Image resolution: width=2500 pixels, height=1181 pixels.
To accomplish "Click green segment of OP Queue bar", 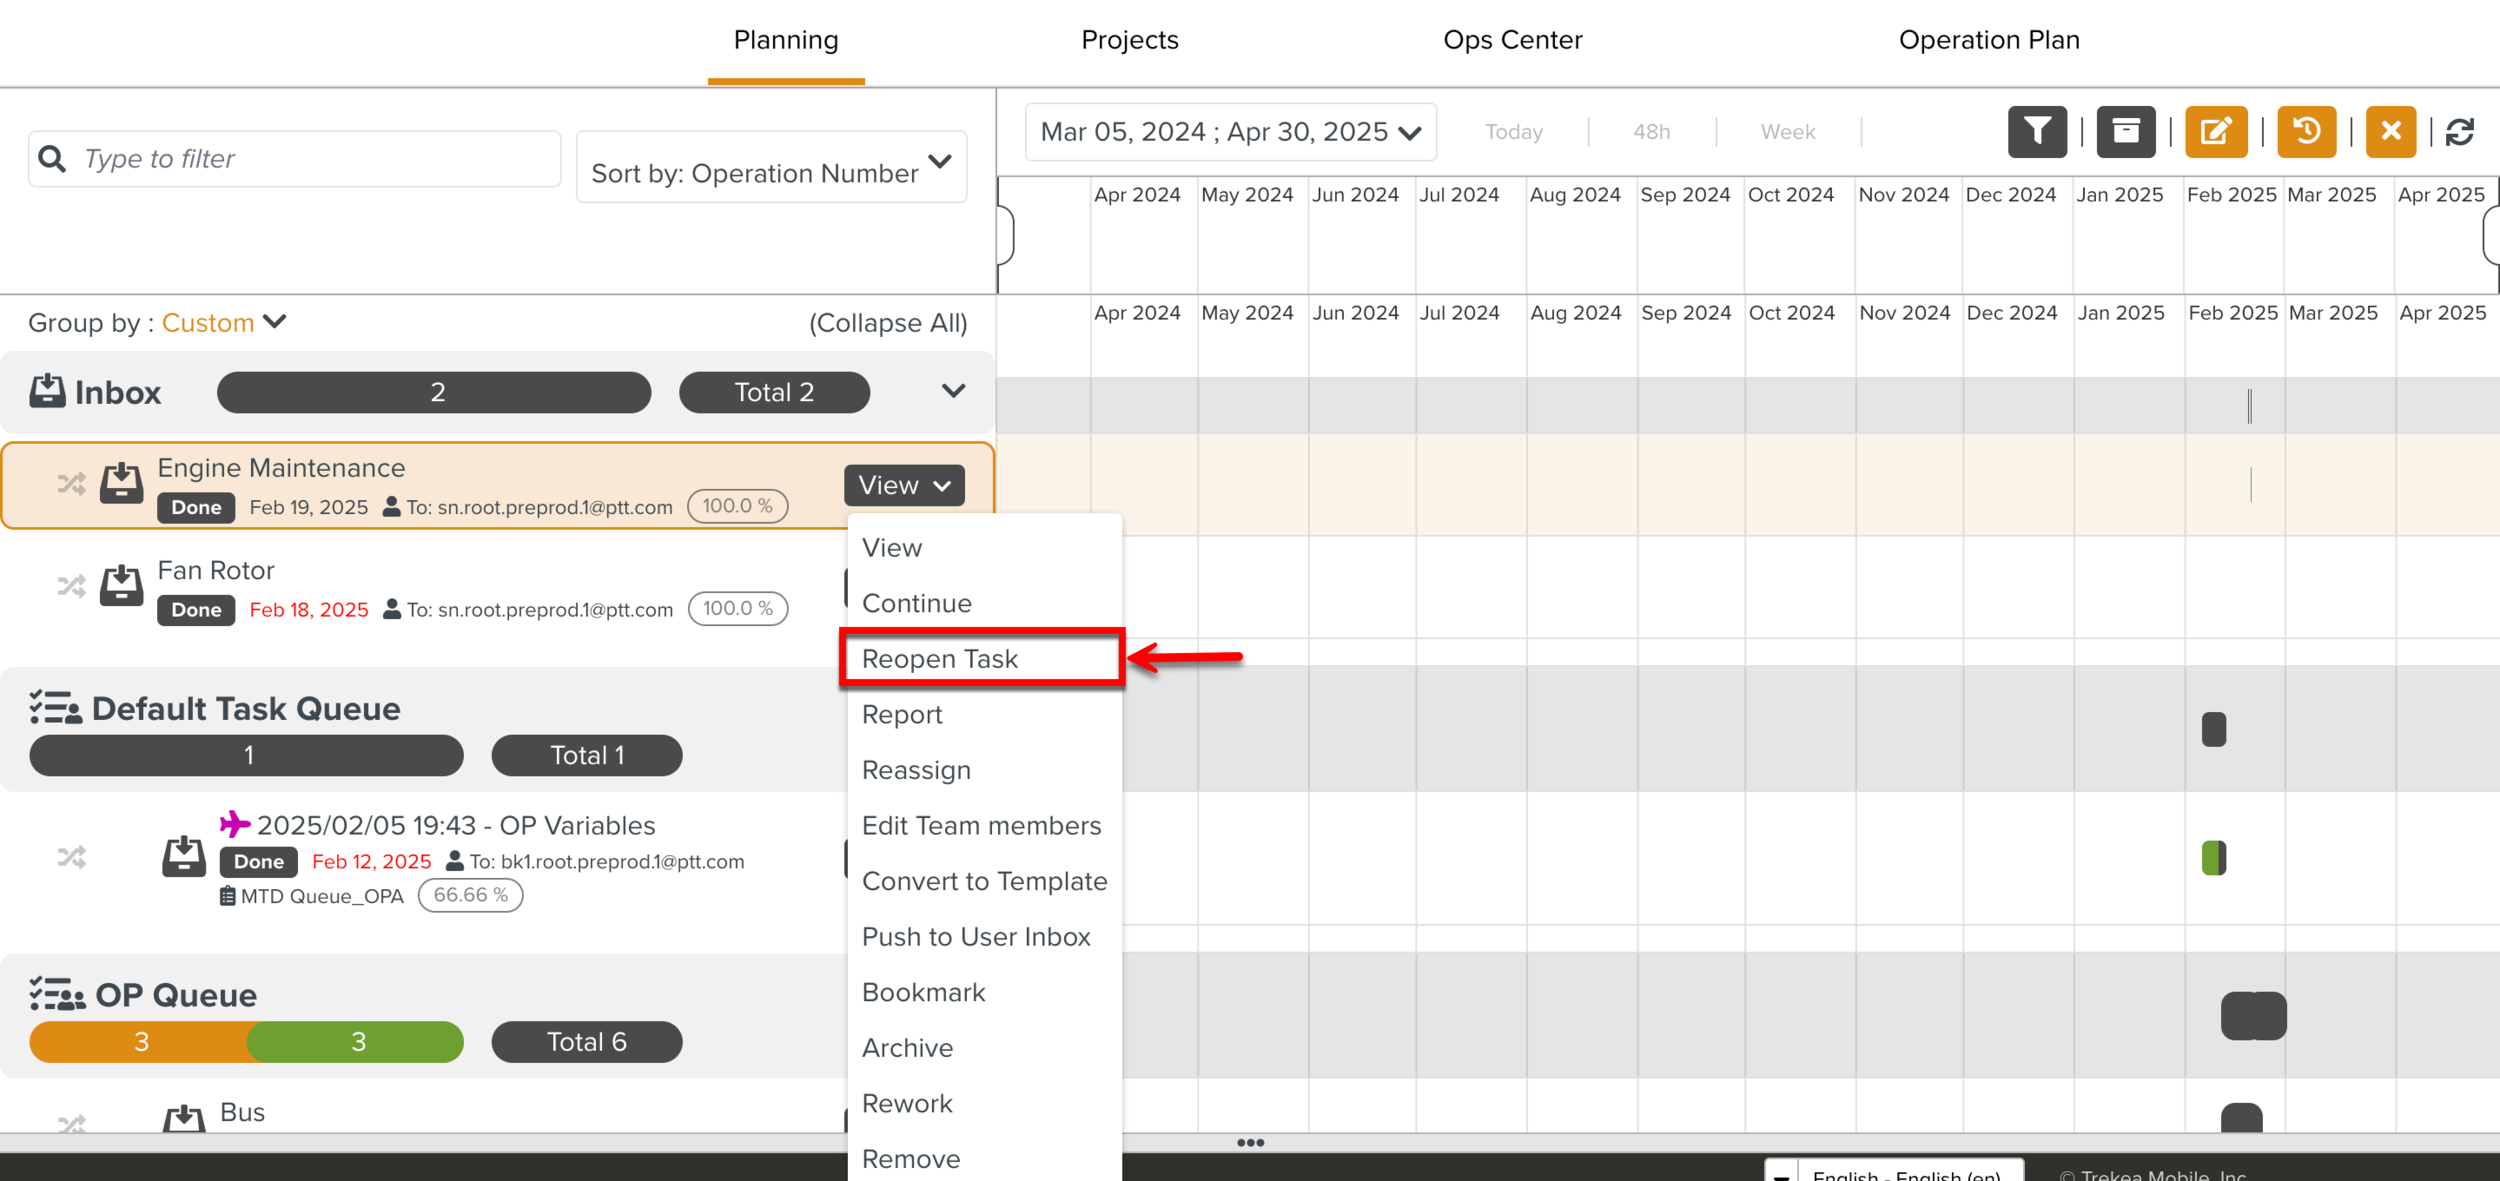I will coord(356,1042).
